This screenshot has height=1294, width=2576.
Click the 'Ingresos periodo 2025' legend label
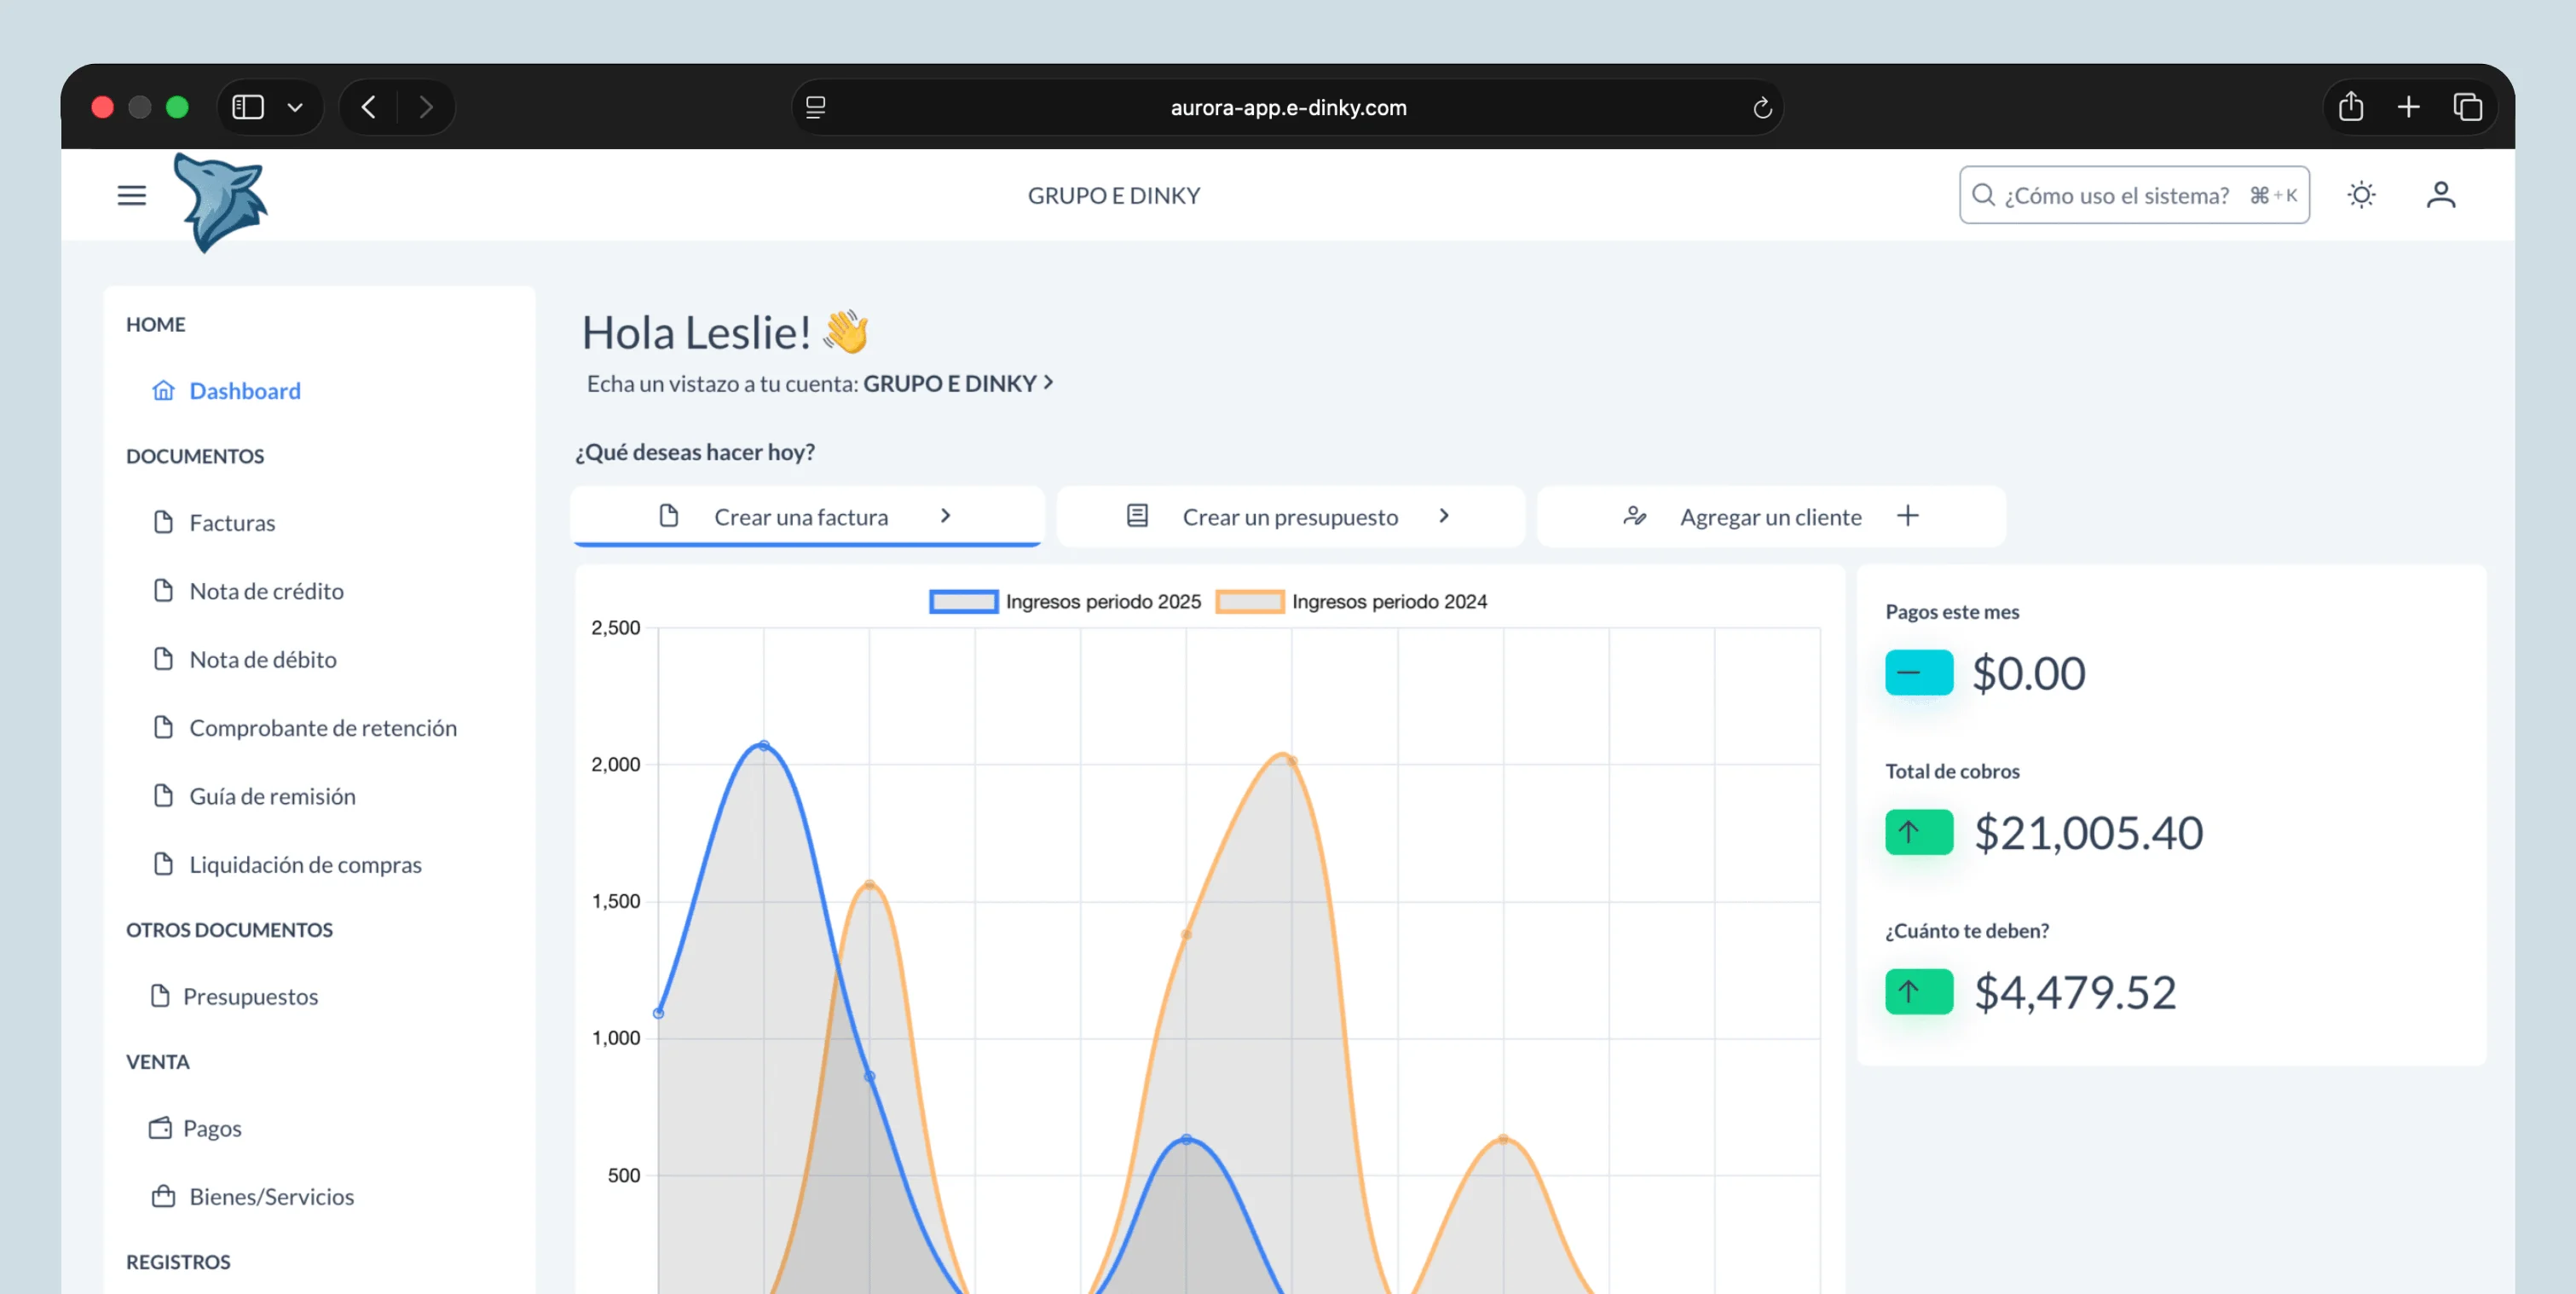coord(1103,601)
